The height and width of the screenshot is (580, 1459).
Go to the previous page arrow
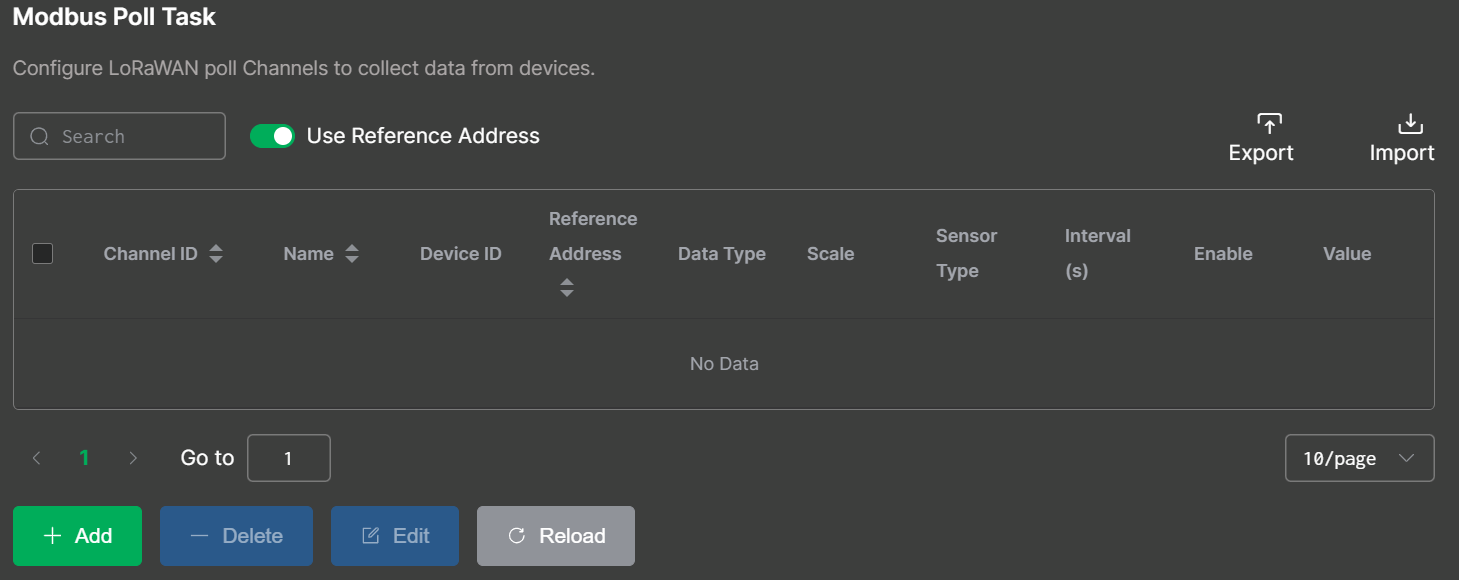[x=37, y=458]
